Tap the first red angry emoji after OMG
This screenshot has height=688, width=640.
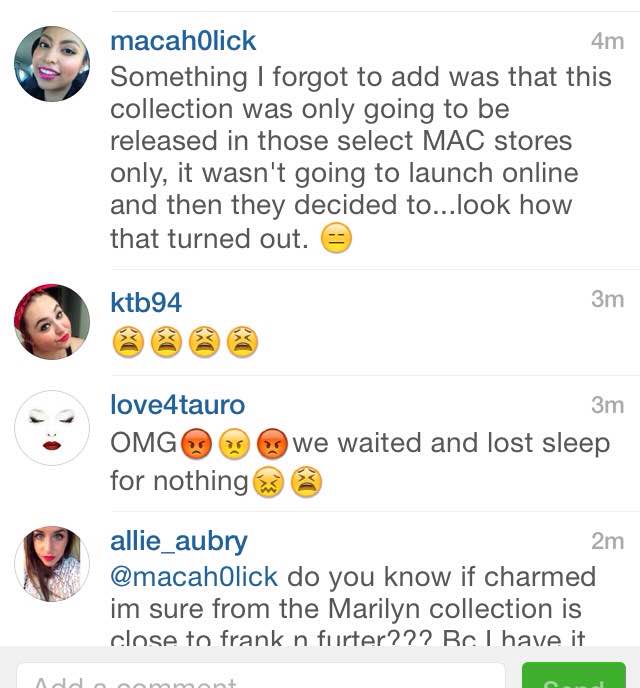[x=197, y=444]
